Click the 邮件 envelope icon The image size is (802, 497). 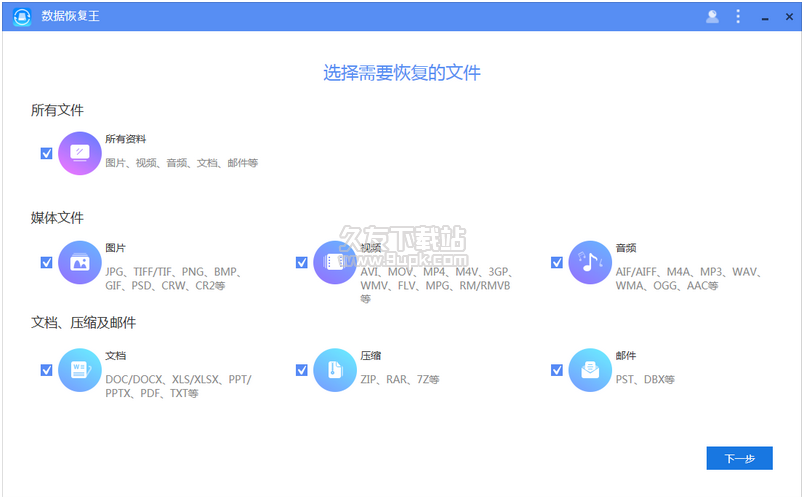590,370
